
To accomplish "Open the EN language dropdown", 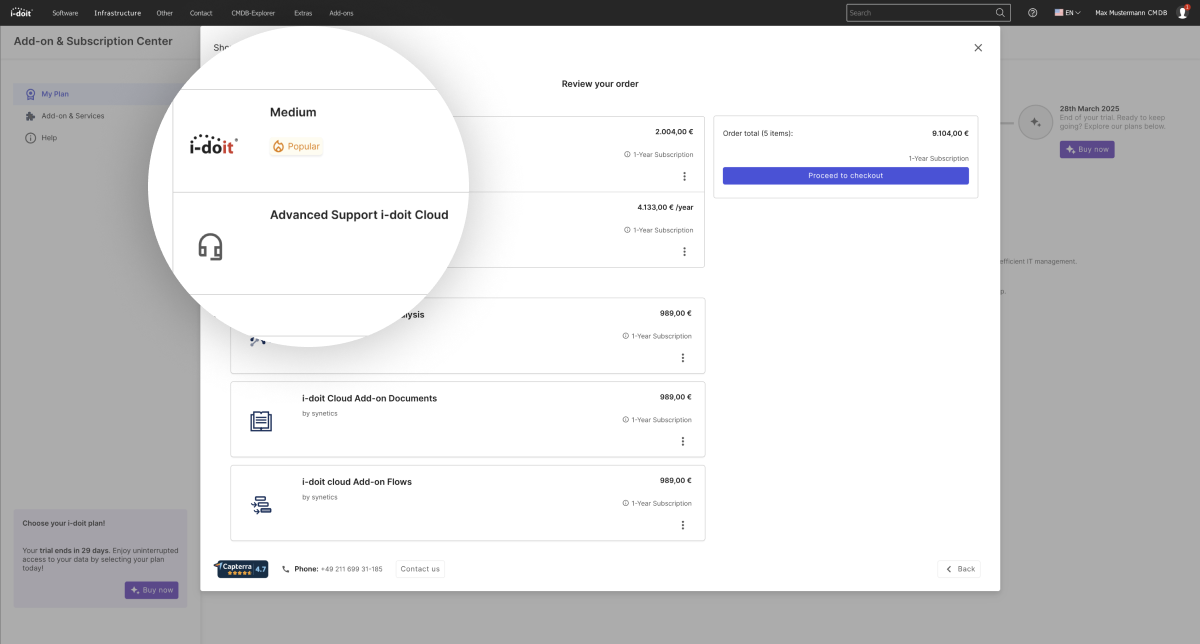I will click(1067, 13).
